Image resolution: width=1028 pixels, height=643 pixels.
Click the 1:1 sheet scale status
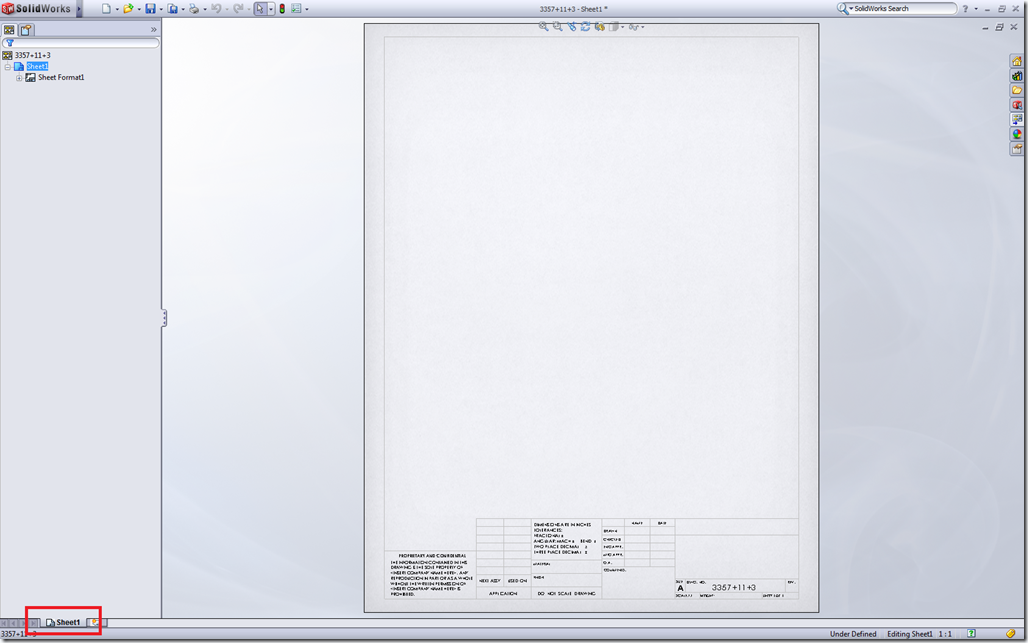pyautogui.click(x=945, y=634)
